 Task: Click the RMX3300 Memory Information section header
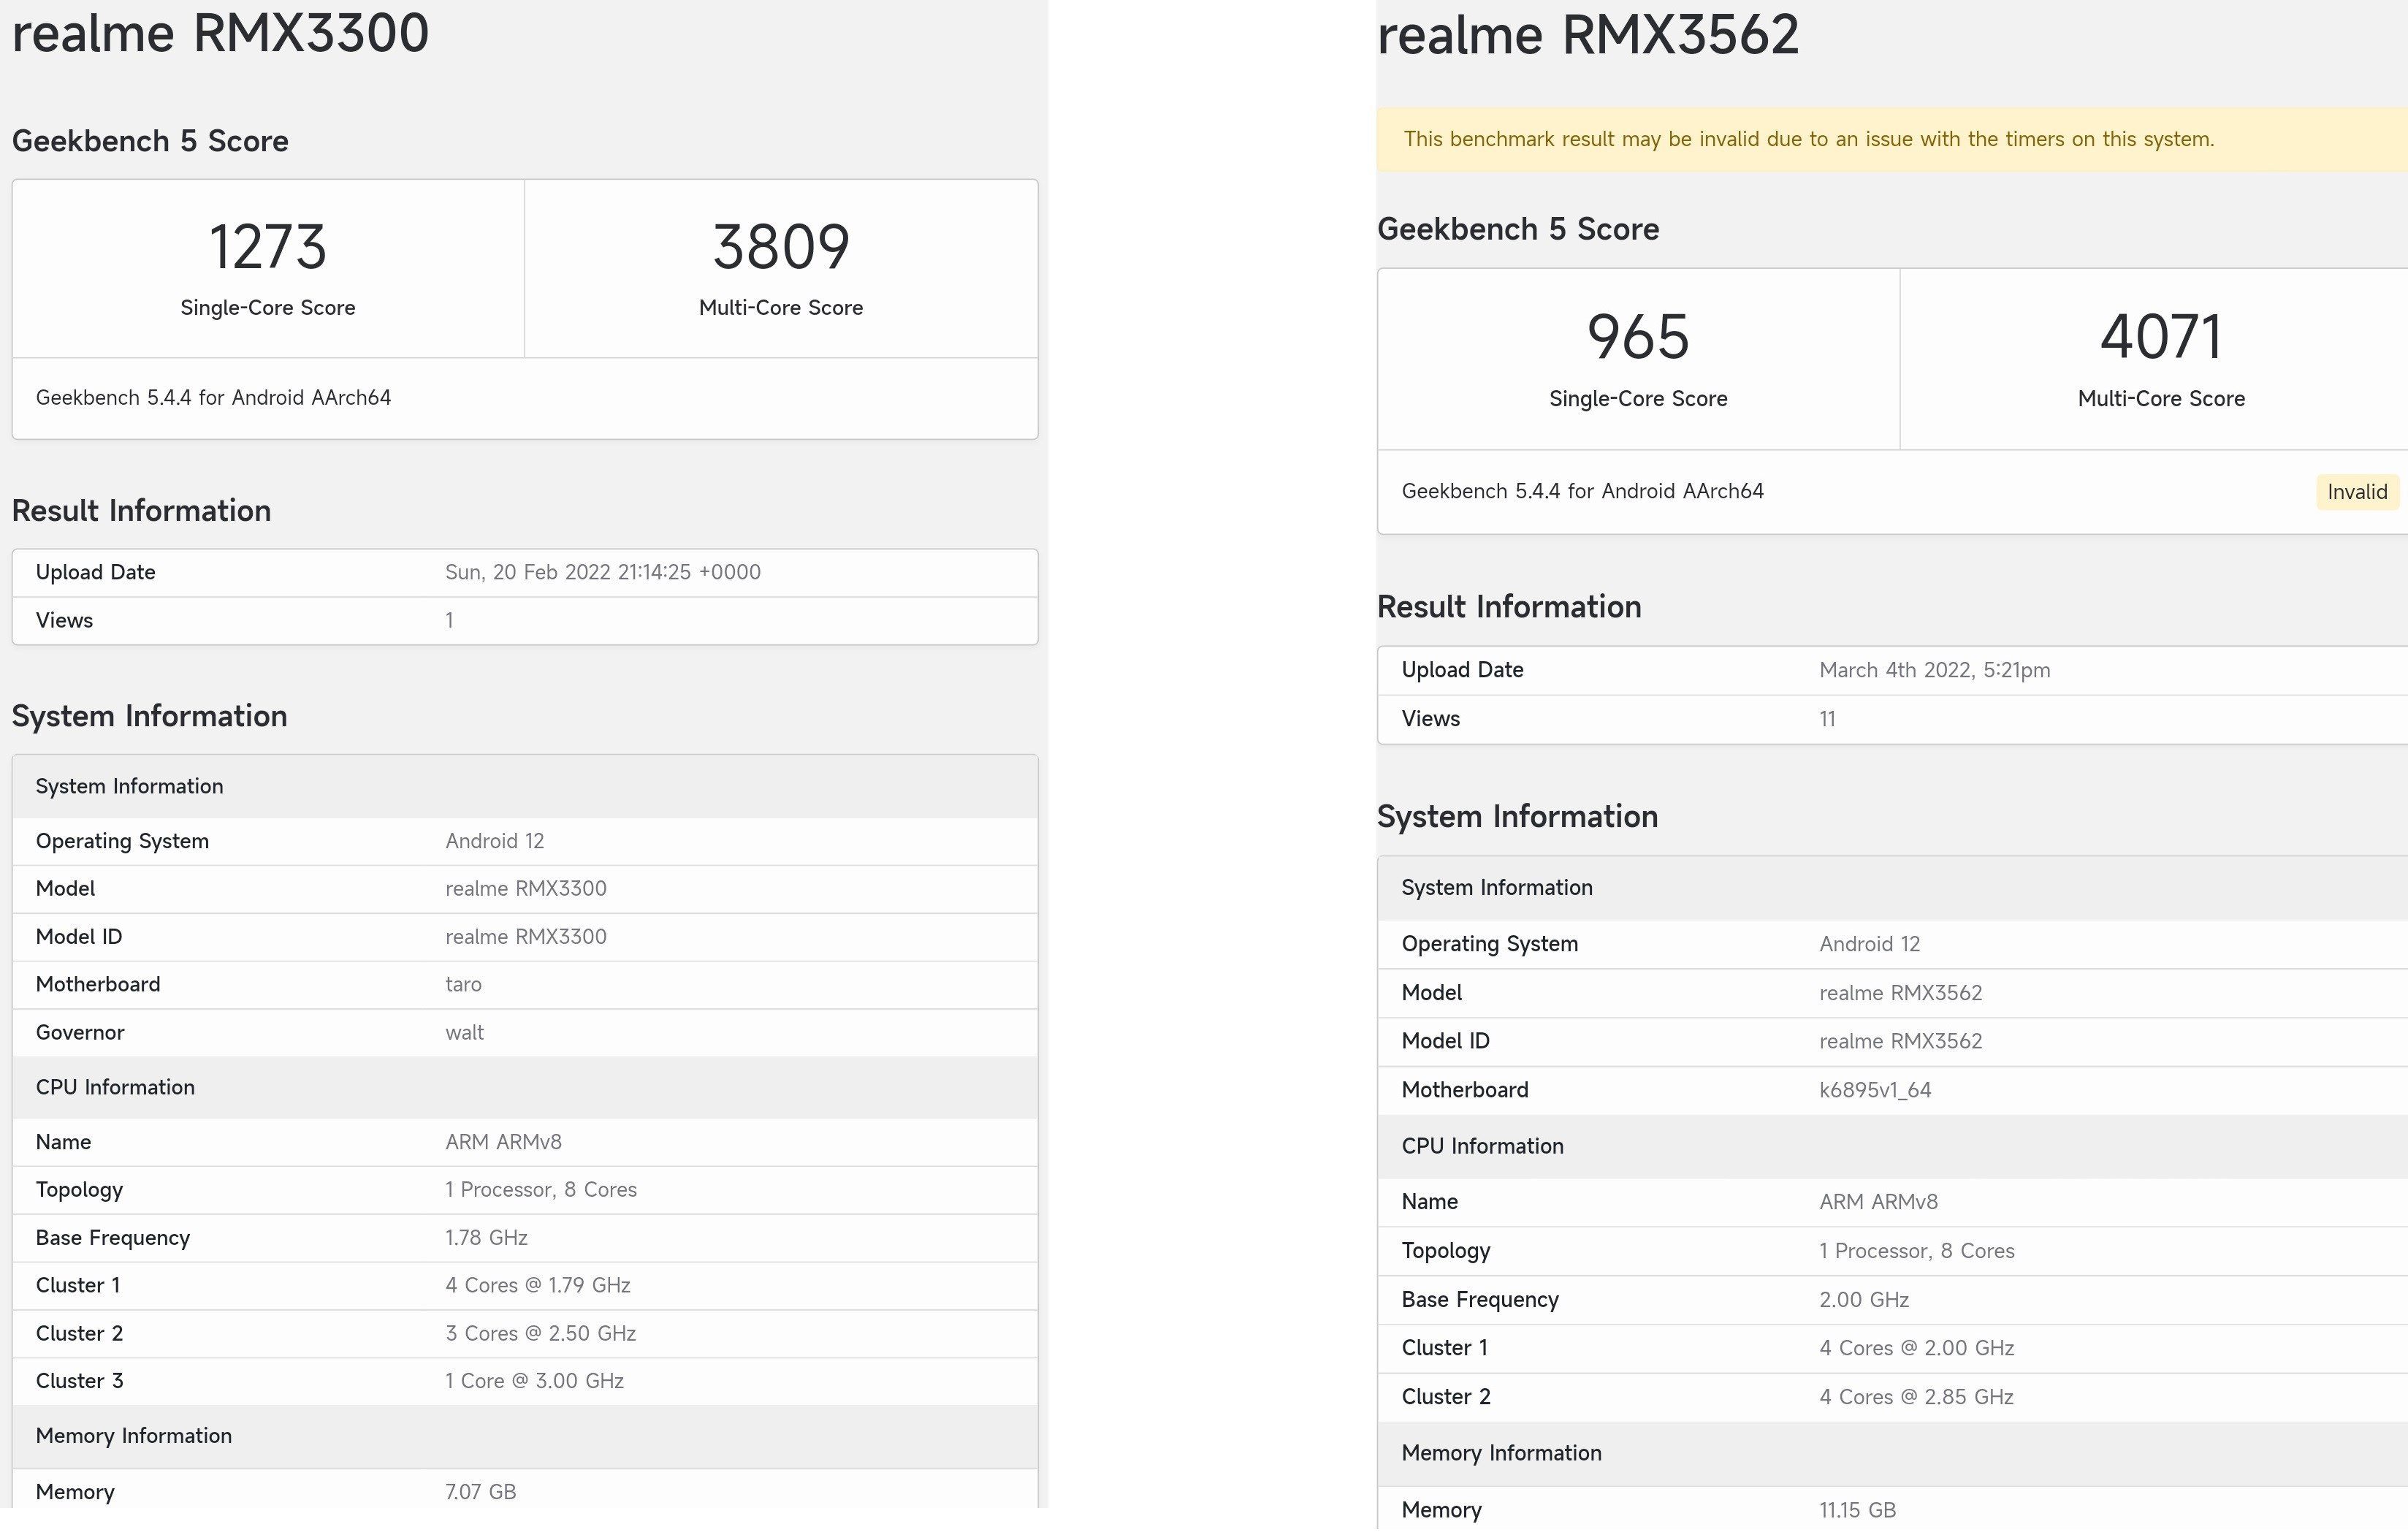click(x=525, y=1436)
